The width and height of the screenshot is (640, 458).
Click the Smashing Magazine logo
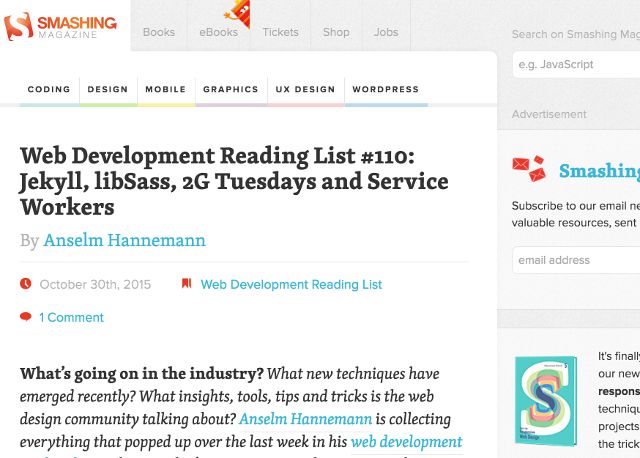tap(60, 26)
